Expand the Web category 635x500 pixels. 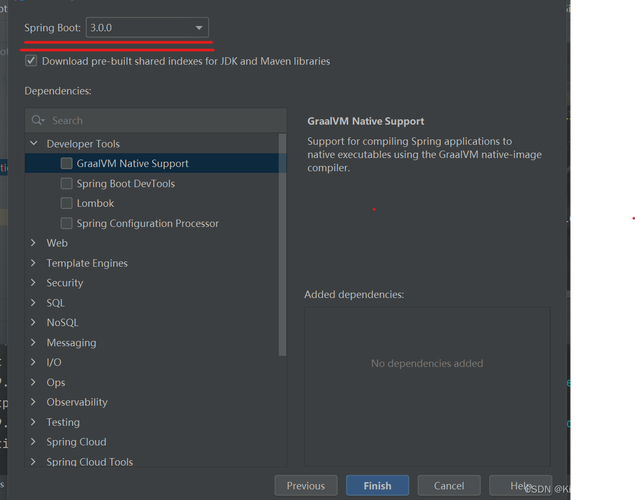(x=34, y=243)
